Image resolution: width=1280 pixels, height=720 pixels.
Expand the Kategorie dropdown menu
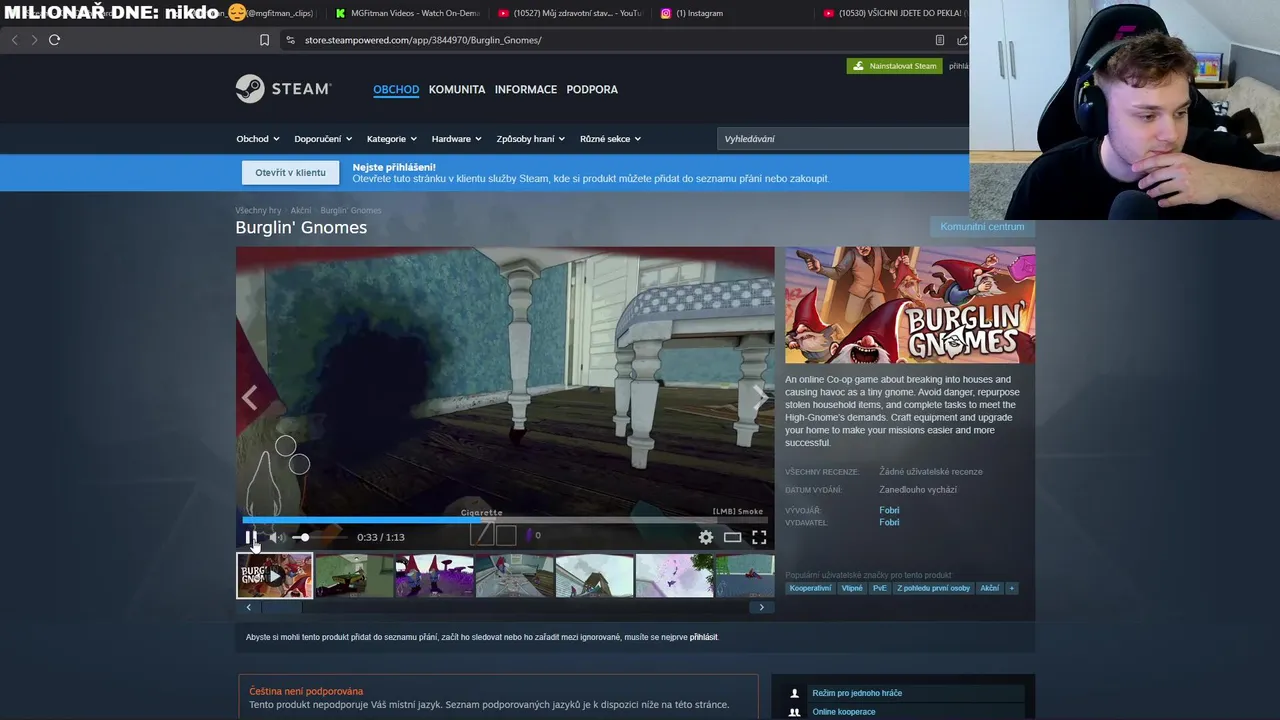click(x=392, y=139)
